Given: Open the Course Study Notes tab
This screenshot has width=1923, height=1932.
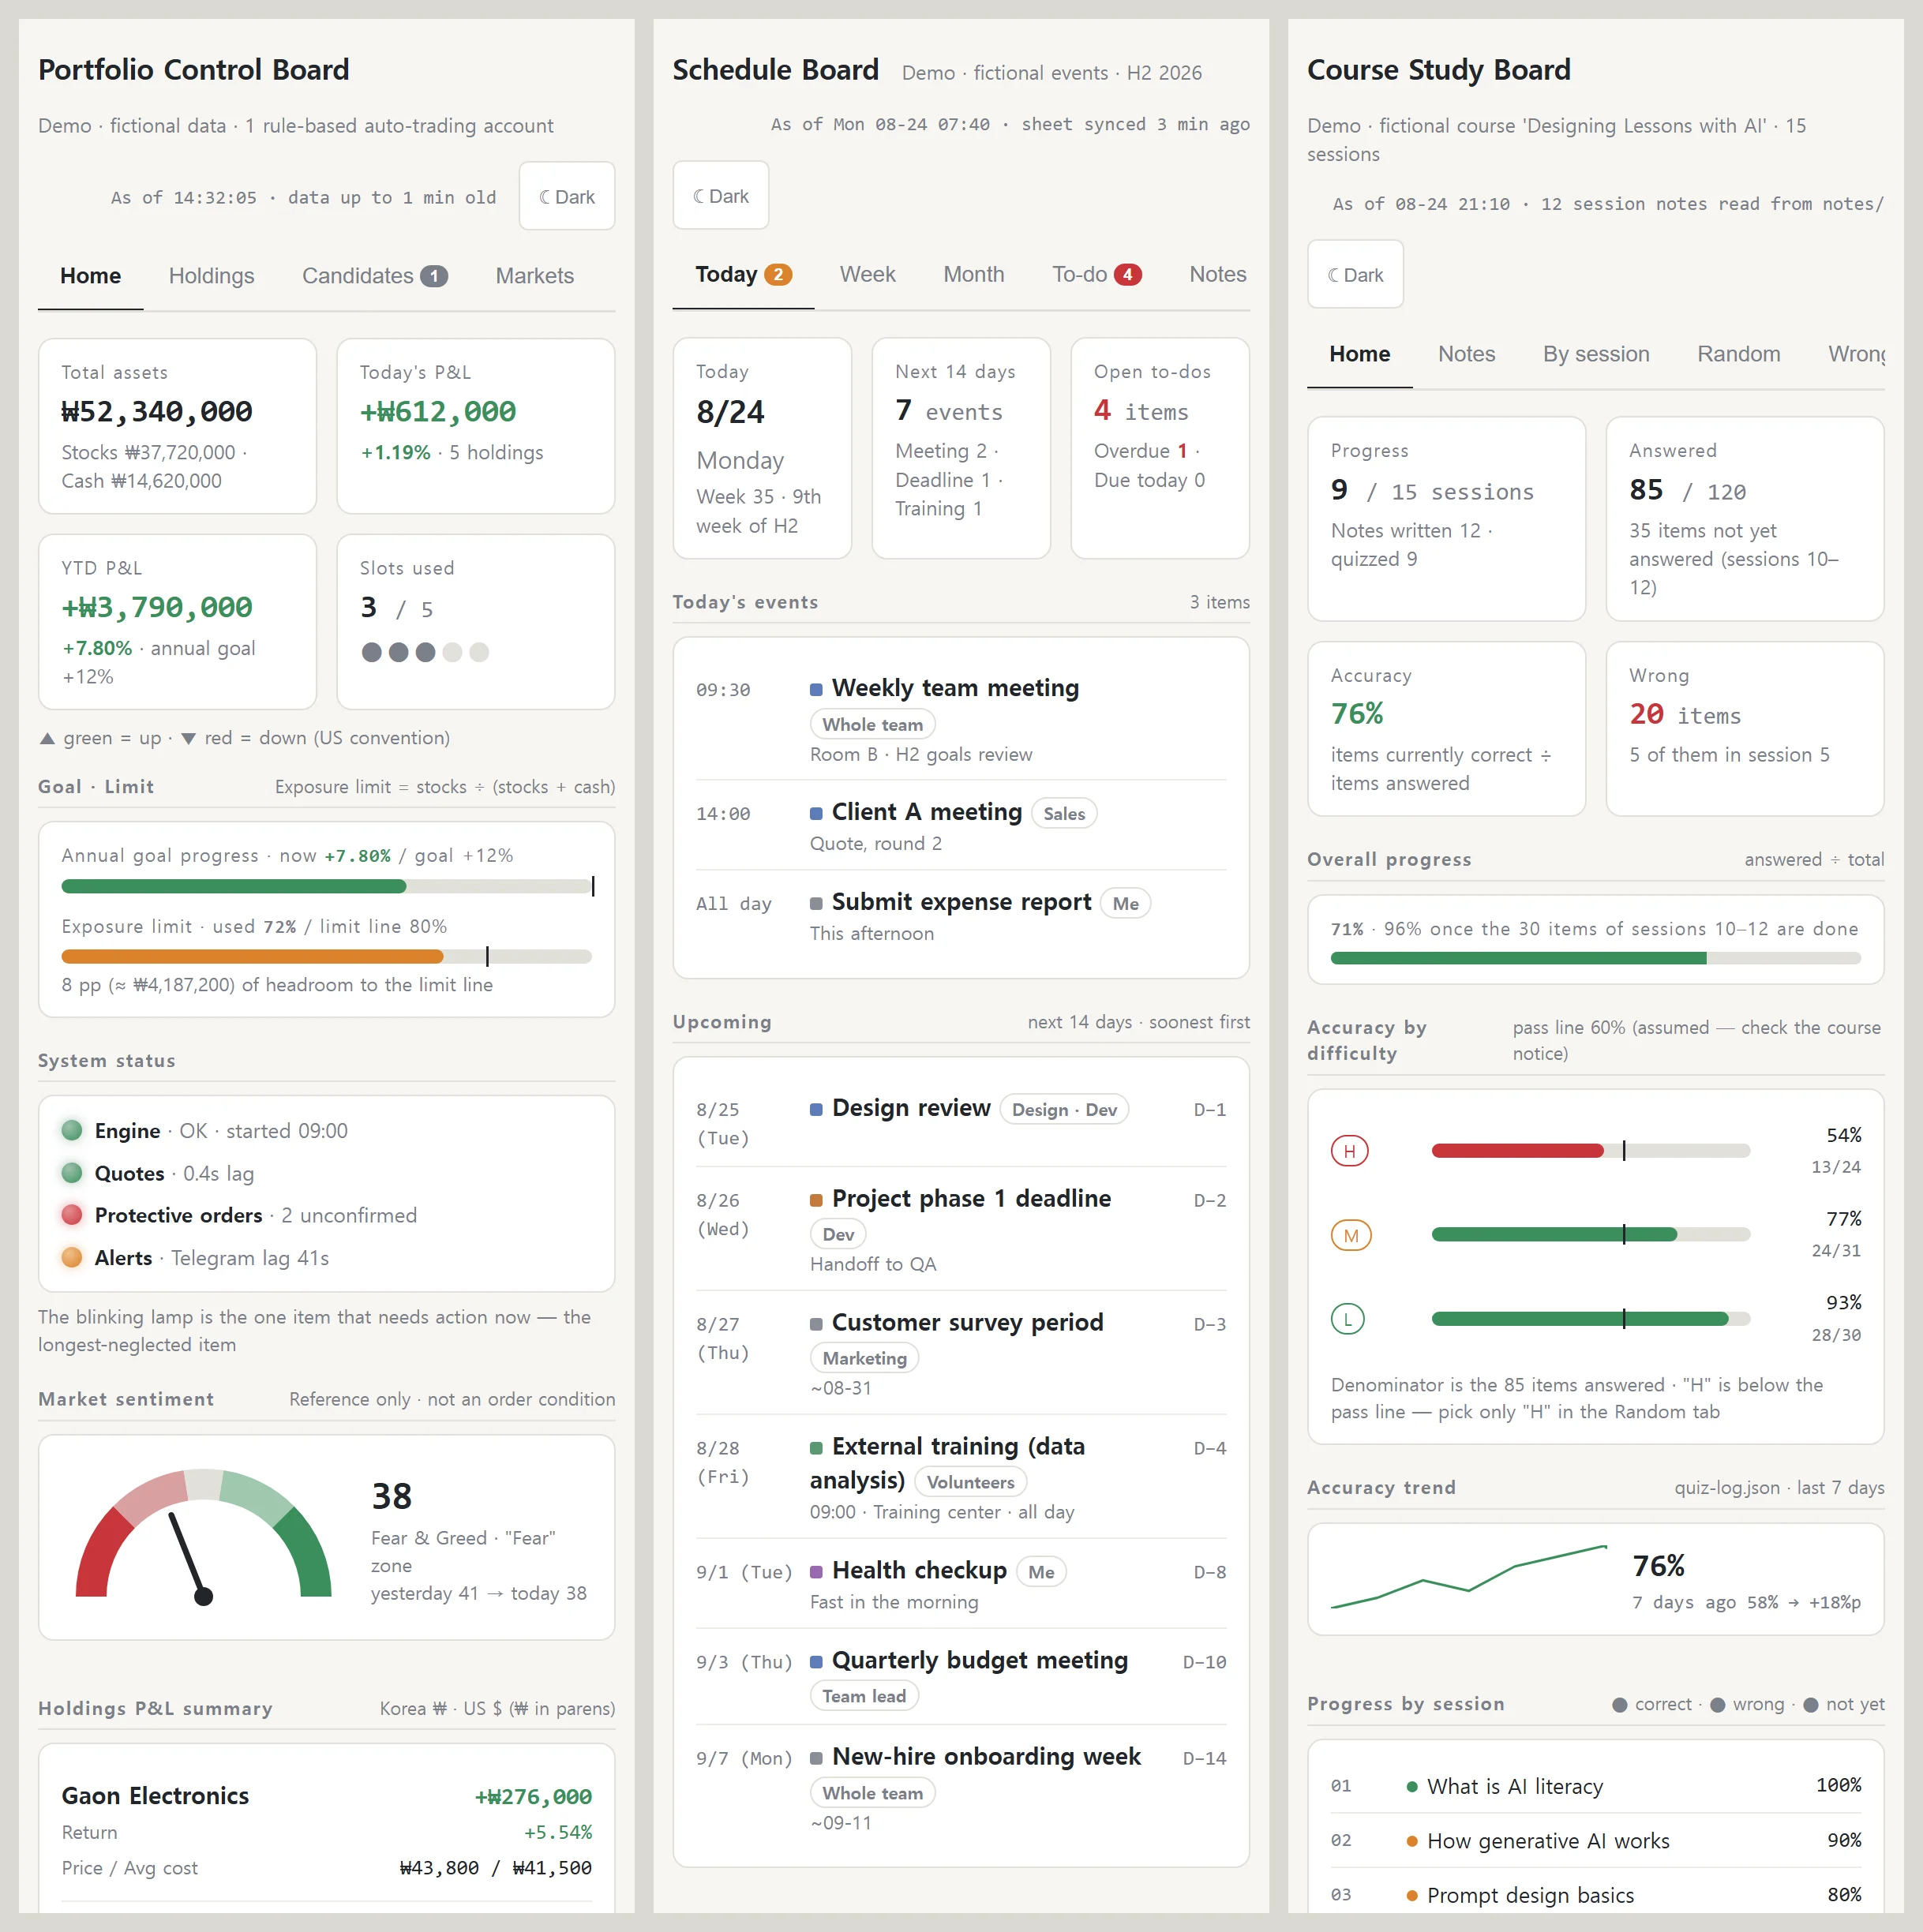Looking at the screenshot, I should [1466, 354].
